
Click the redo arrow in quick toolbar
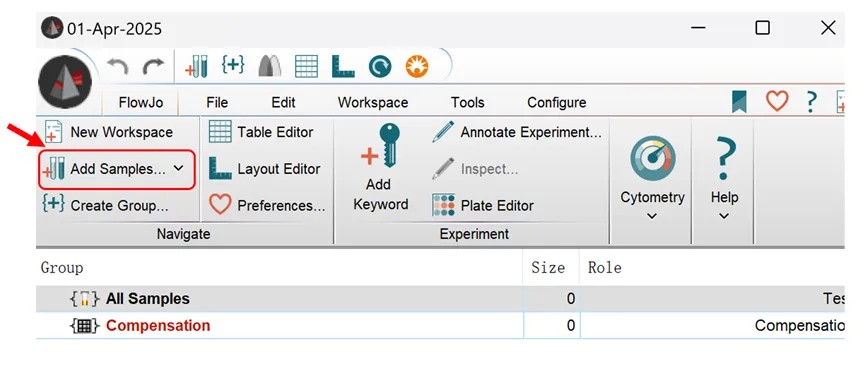[x=153, y=67]
